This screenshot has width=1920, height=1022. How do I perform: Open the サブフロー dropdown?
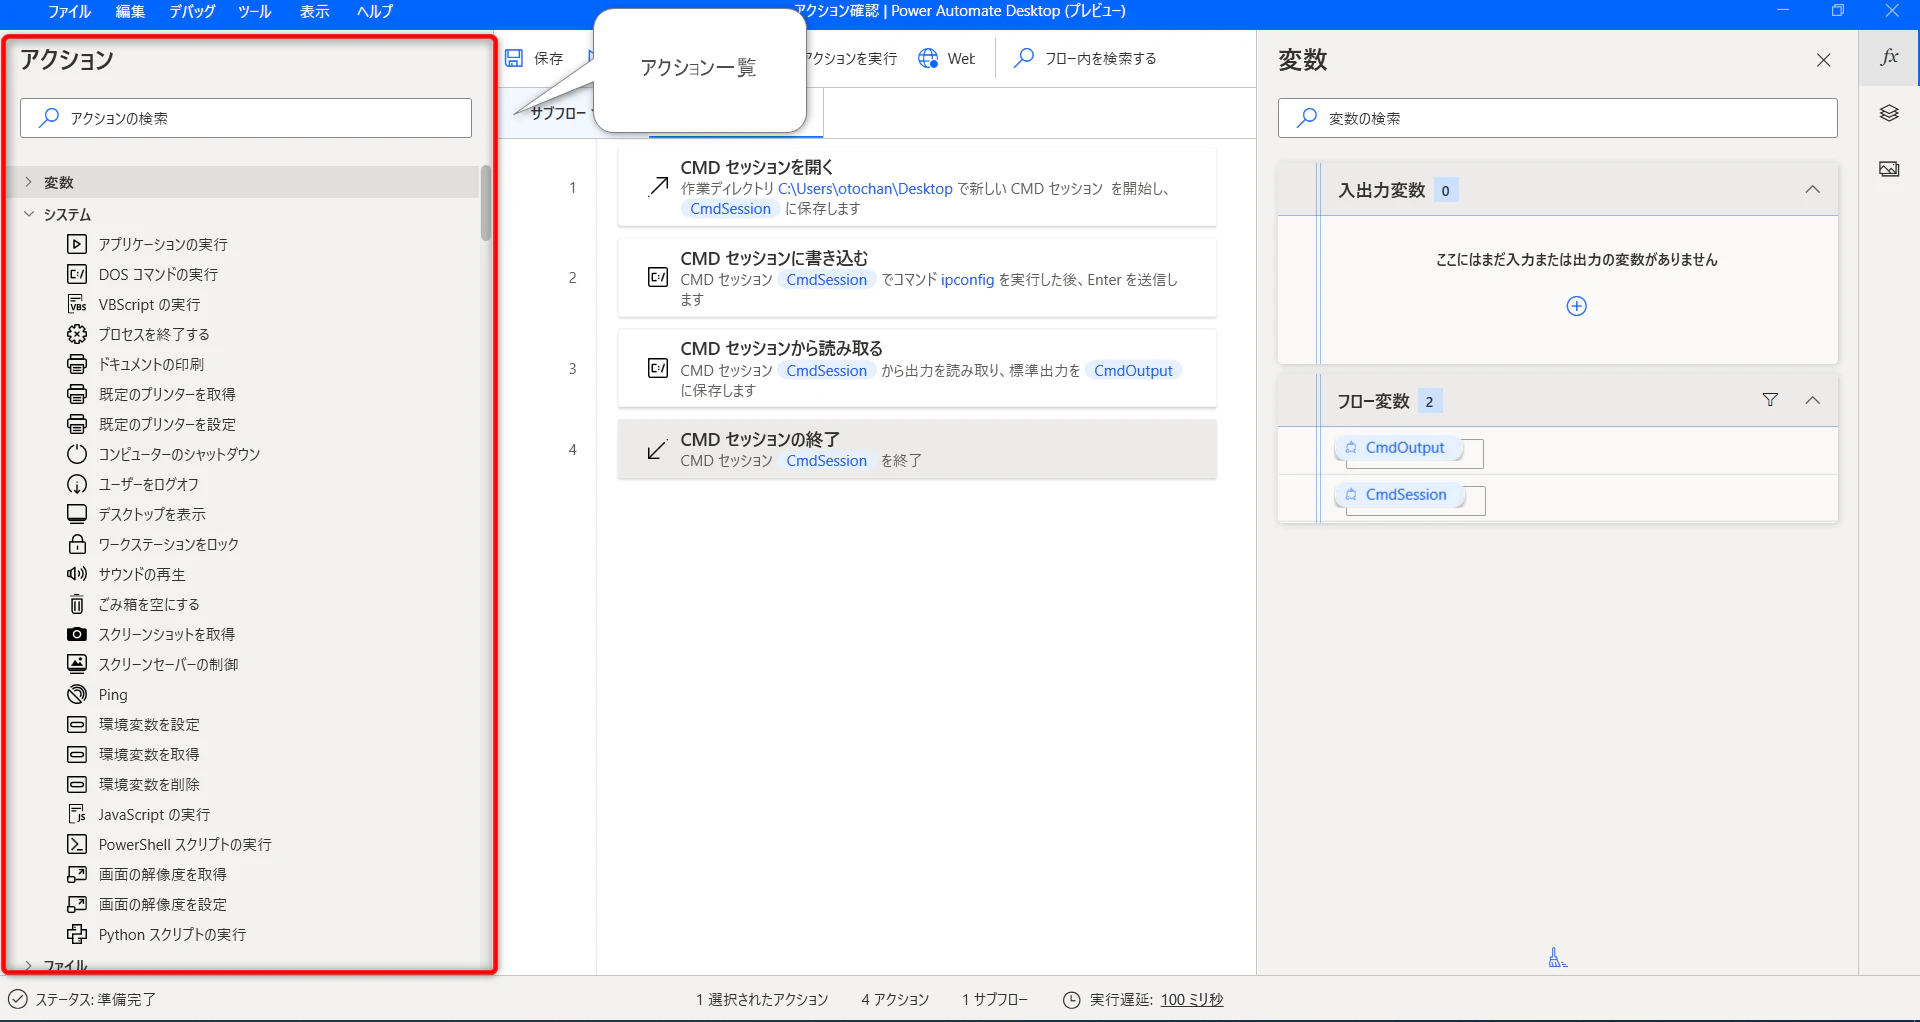coord(559,113)
